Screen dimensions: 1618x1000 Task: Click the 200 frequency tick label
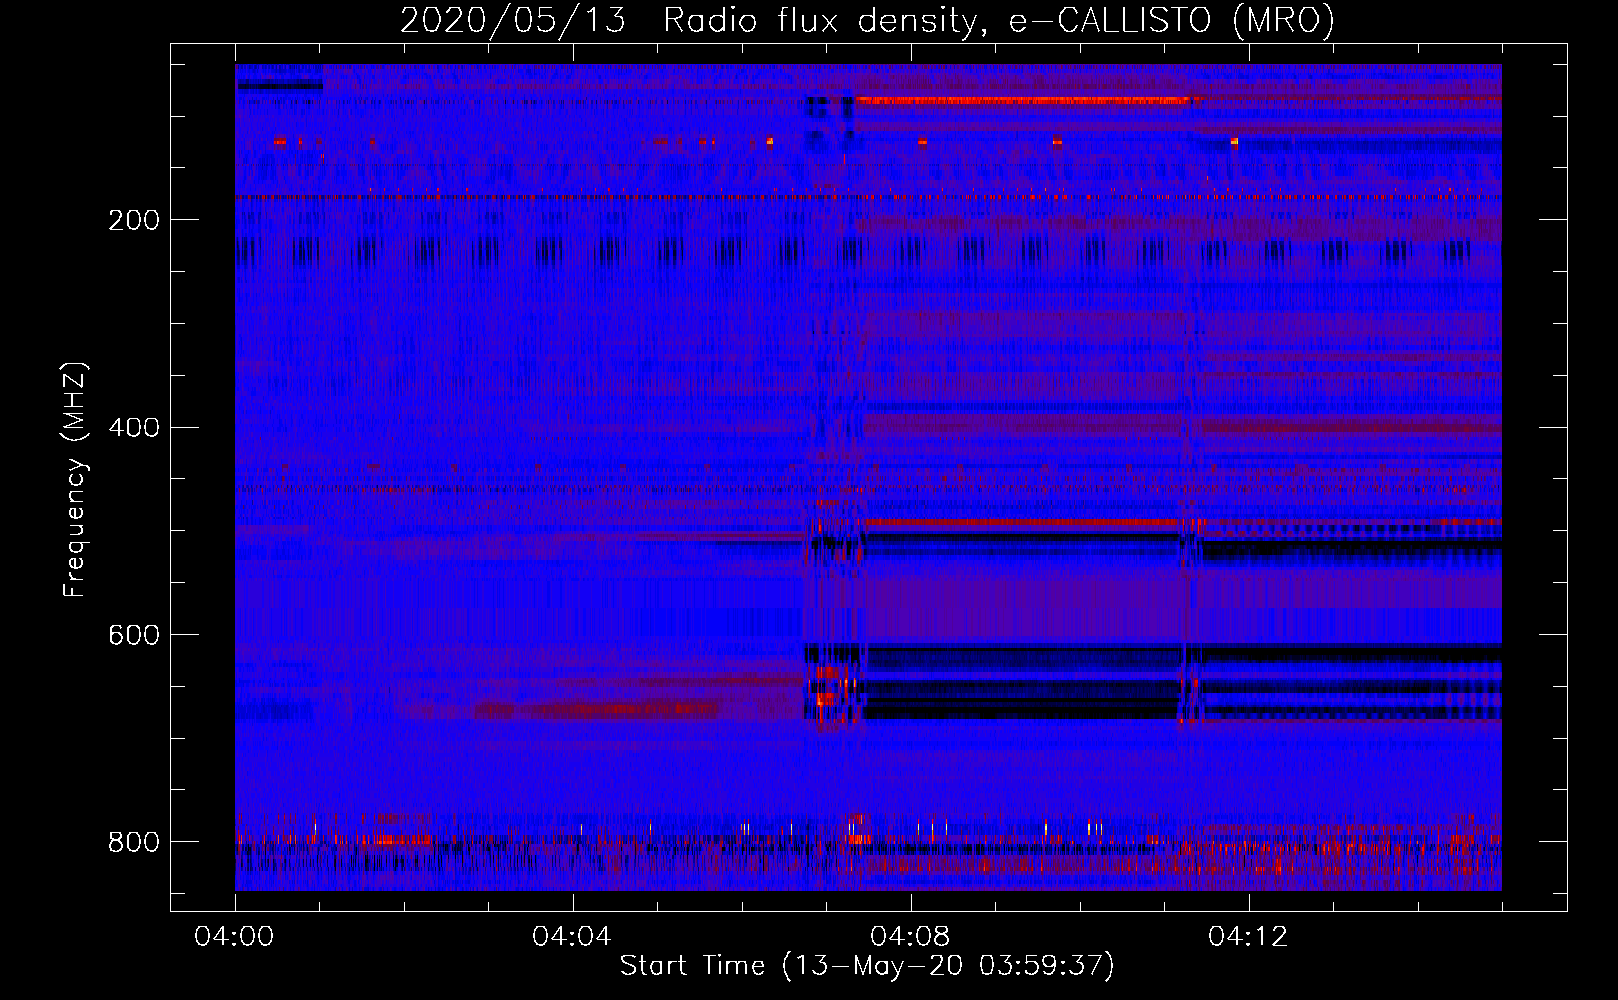tap(134, 220)
